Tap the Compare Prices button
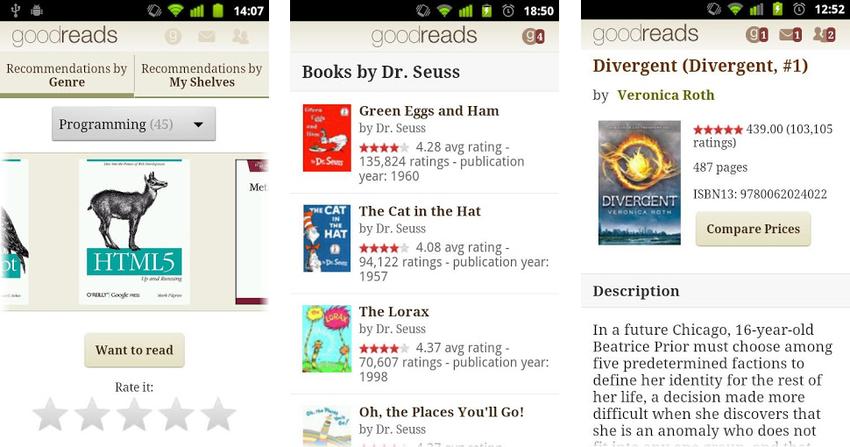The image size is (850, 447). click(753, 229)
